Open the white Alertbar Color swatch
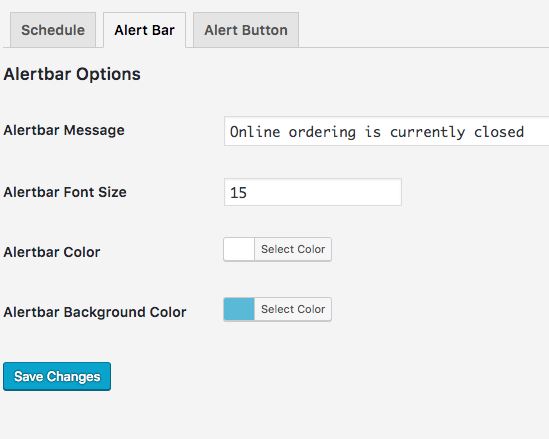This screenshot has width=549, height=439. click(x=239, y=249)
